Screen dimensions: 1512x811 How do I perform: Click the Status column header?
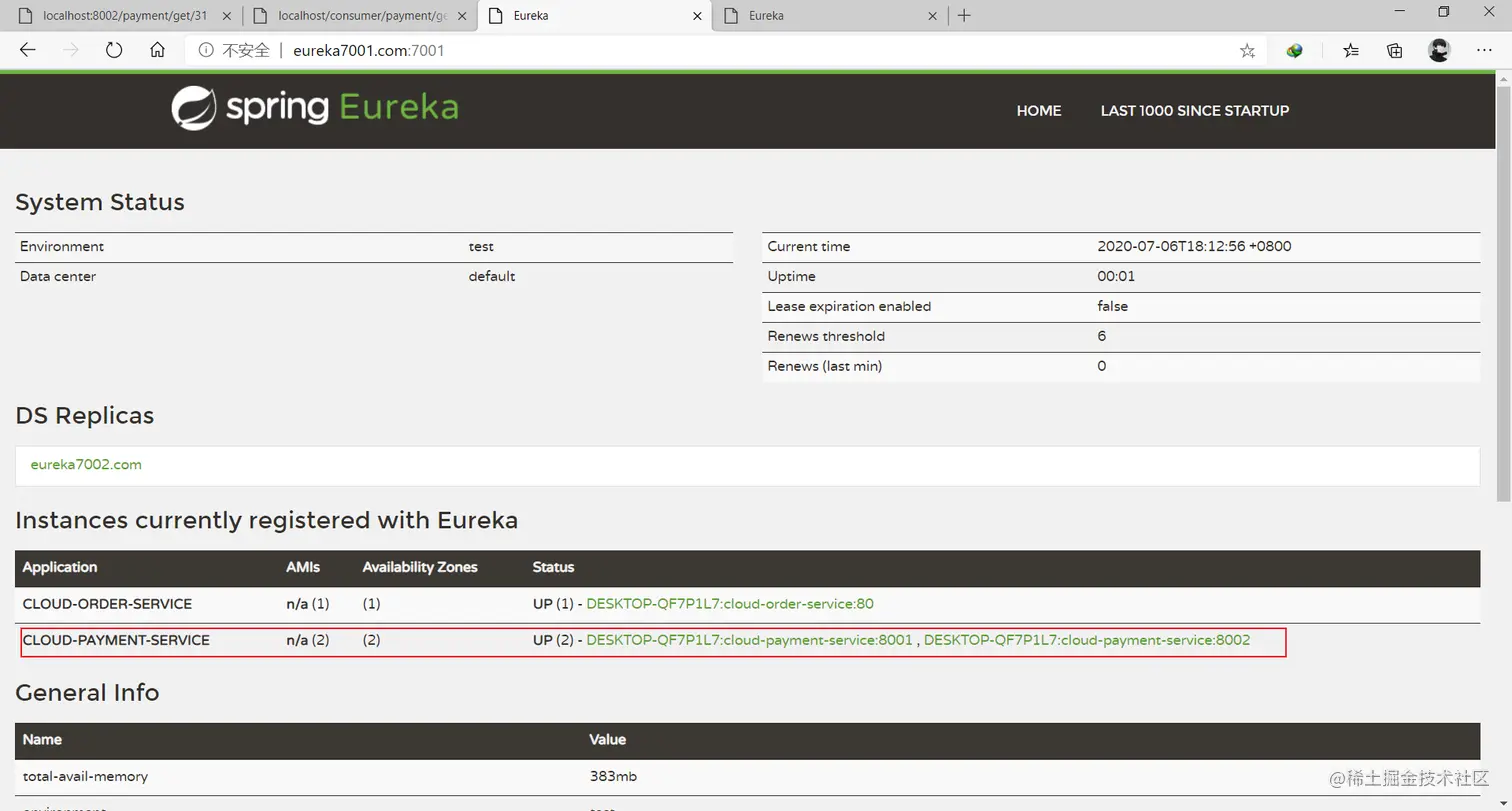pyautogui.click(x=553, y=567)
